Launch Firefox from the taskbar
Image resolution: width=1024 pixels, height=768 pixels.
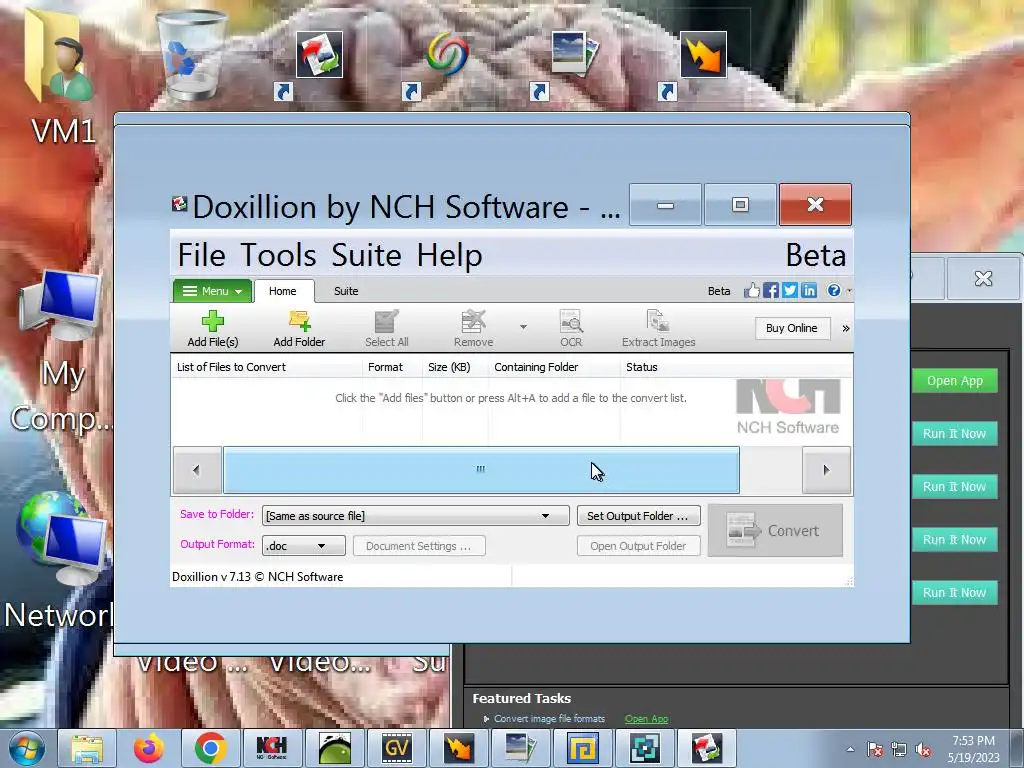tap(149, 748)
